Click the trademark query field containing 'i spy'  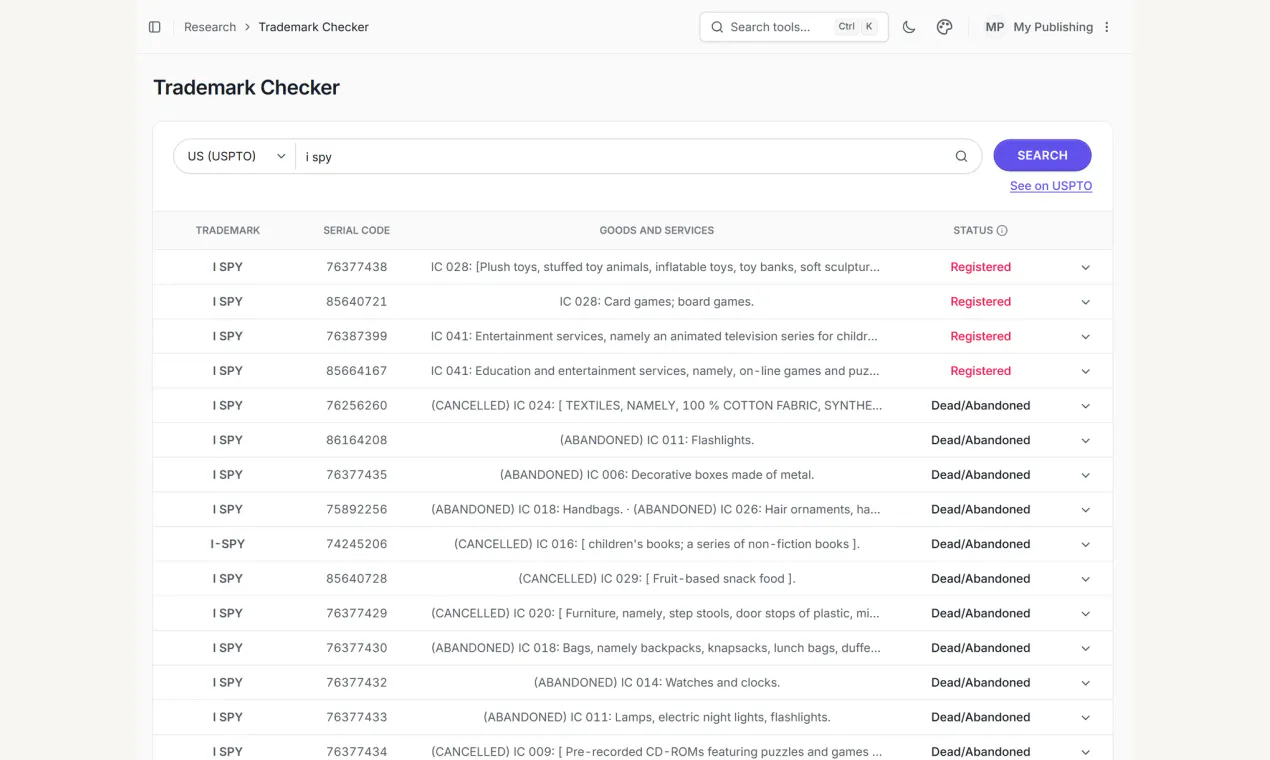pos(625,156)
